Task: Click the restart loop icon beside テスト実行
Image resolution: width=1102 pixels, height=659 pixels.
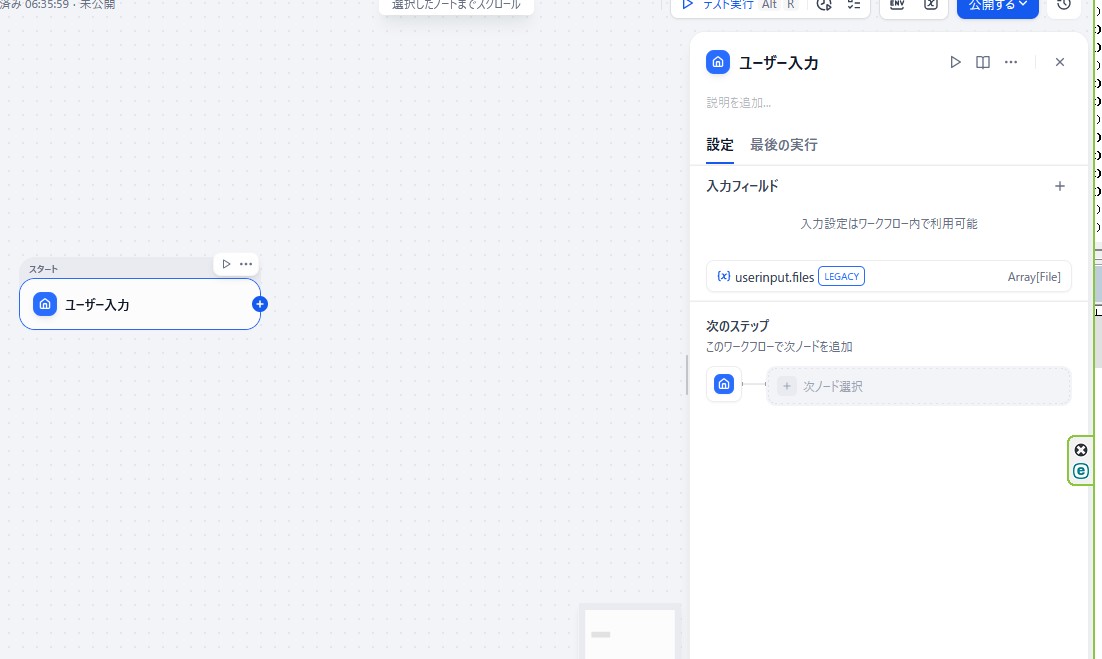Action: click(x=823, y=6)
